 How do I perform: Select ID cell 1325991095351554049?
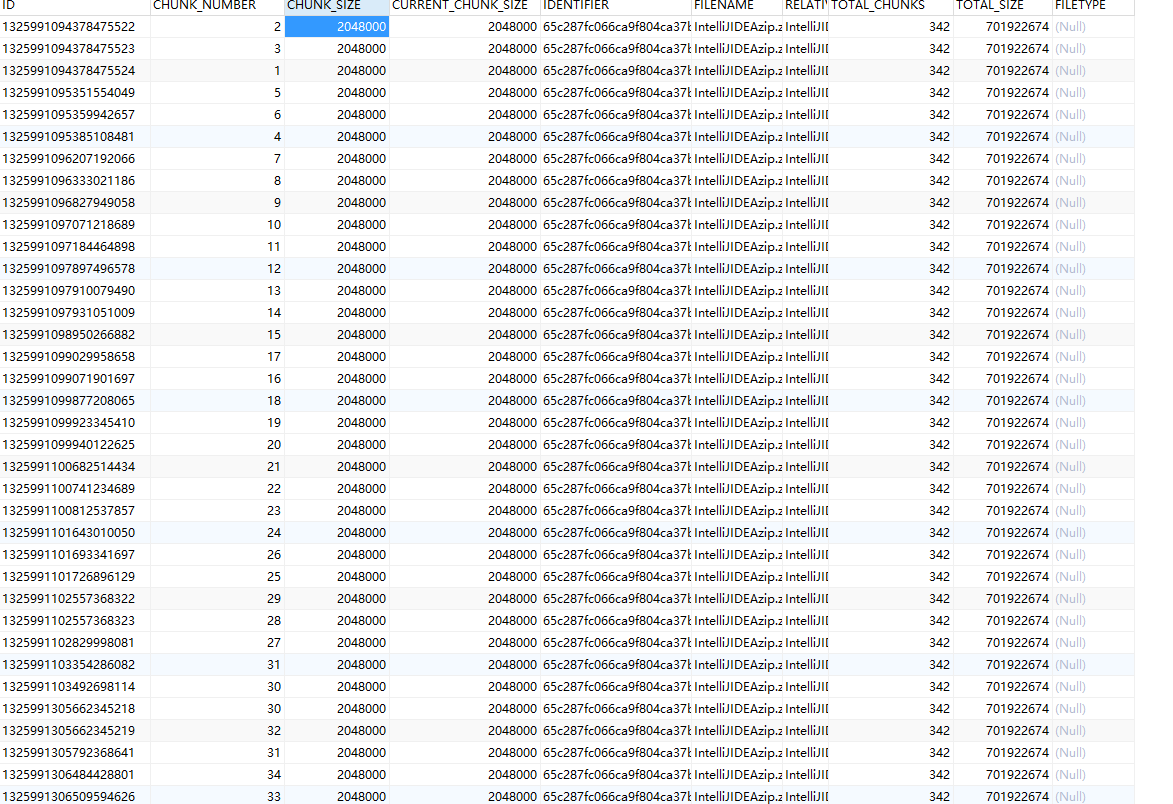point(75,93)
